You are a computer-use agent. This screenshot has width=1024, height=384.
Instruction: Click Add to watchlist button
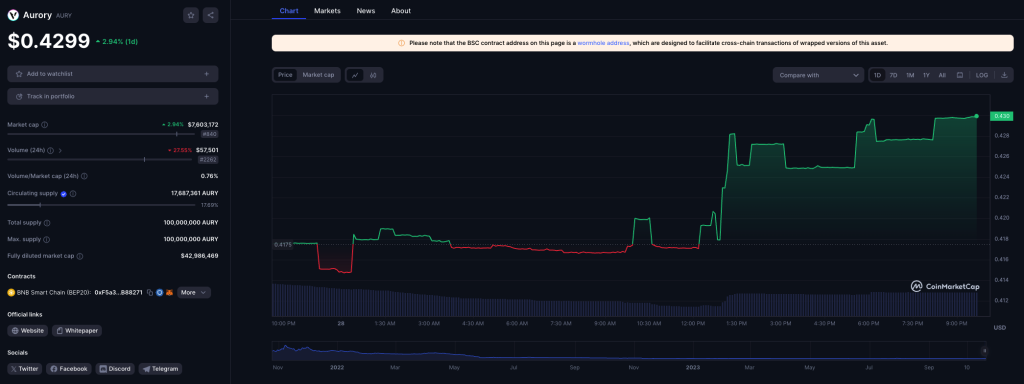(112, 74)
